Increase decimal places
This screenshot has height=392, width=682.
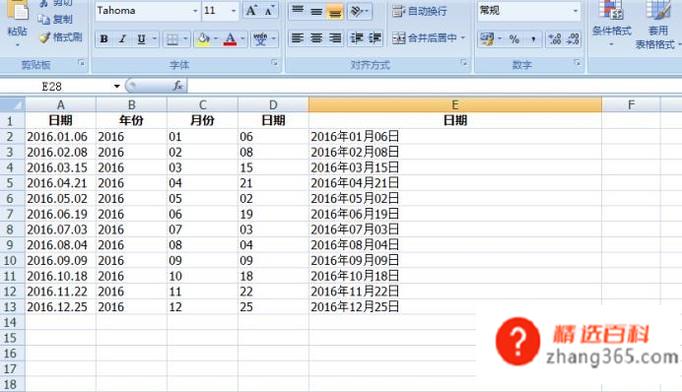pyautogui.click(x=555, y=39)
